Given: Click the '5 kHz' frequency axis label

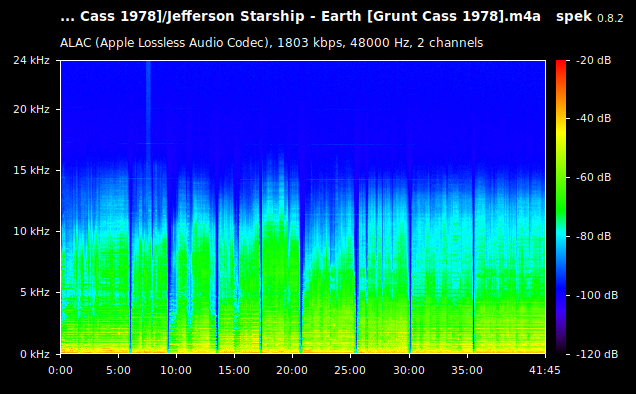Looking at the screenshot, I should click(34, 292).
